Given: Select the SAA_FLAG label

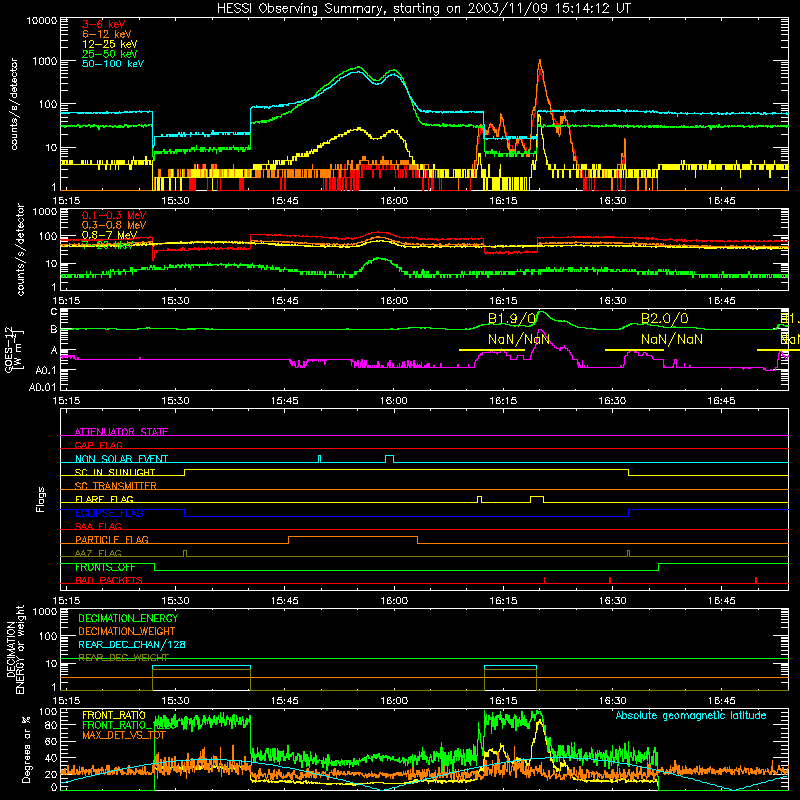Looking at the screenshot, I should click(98, 526).
